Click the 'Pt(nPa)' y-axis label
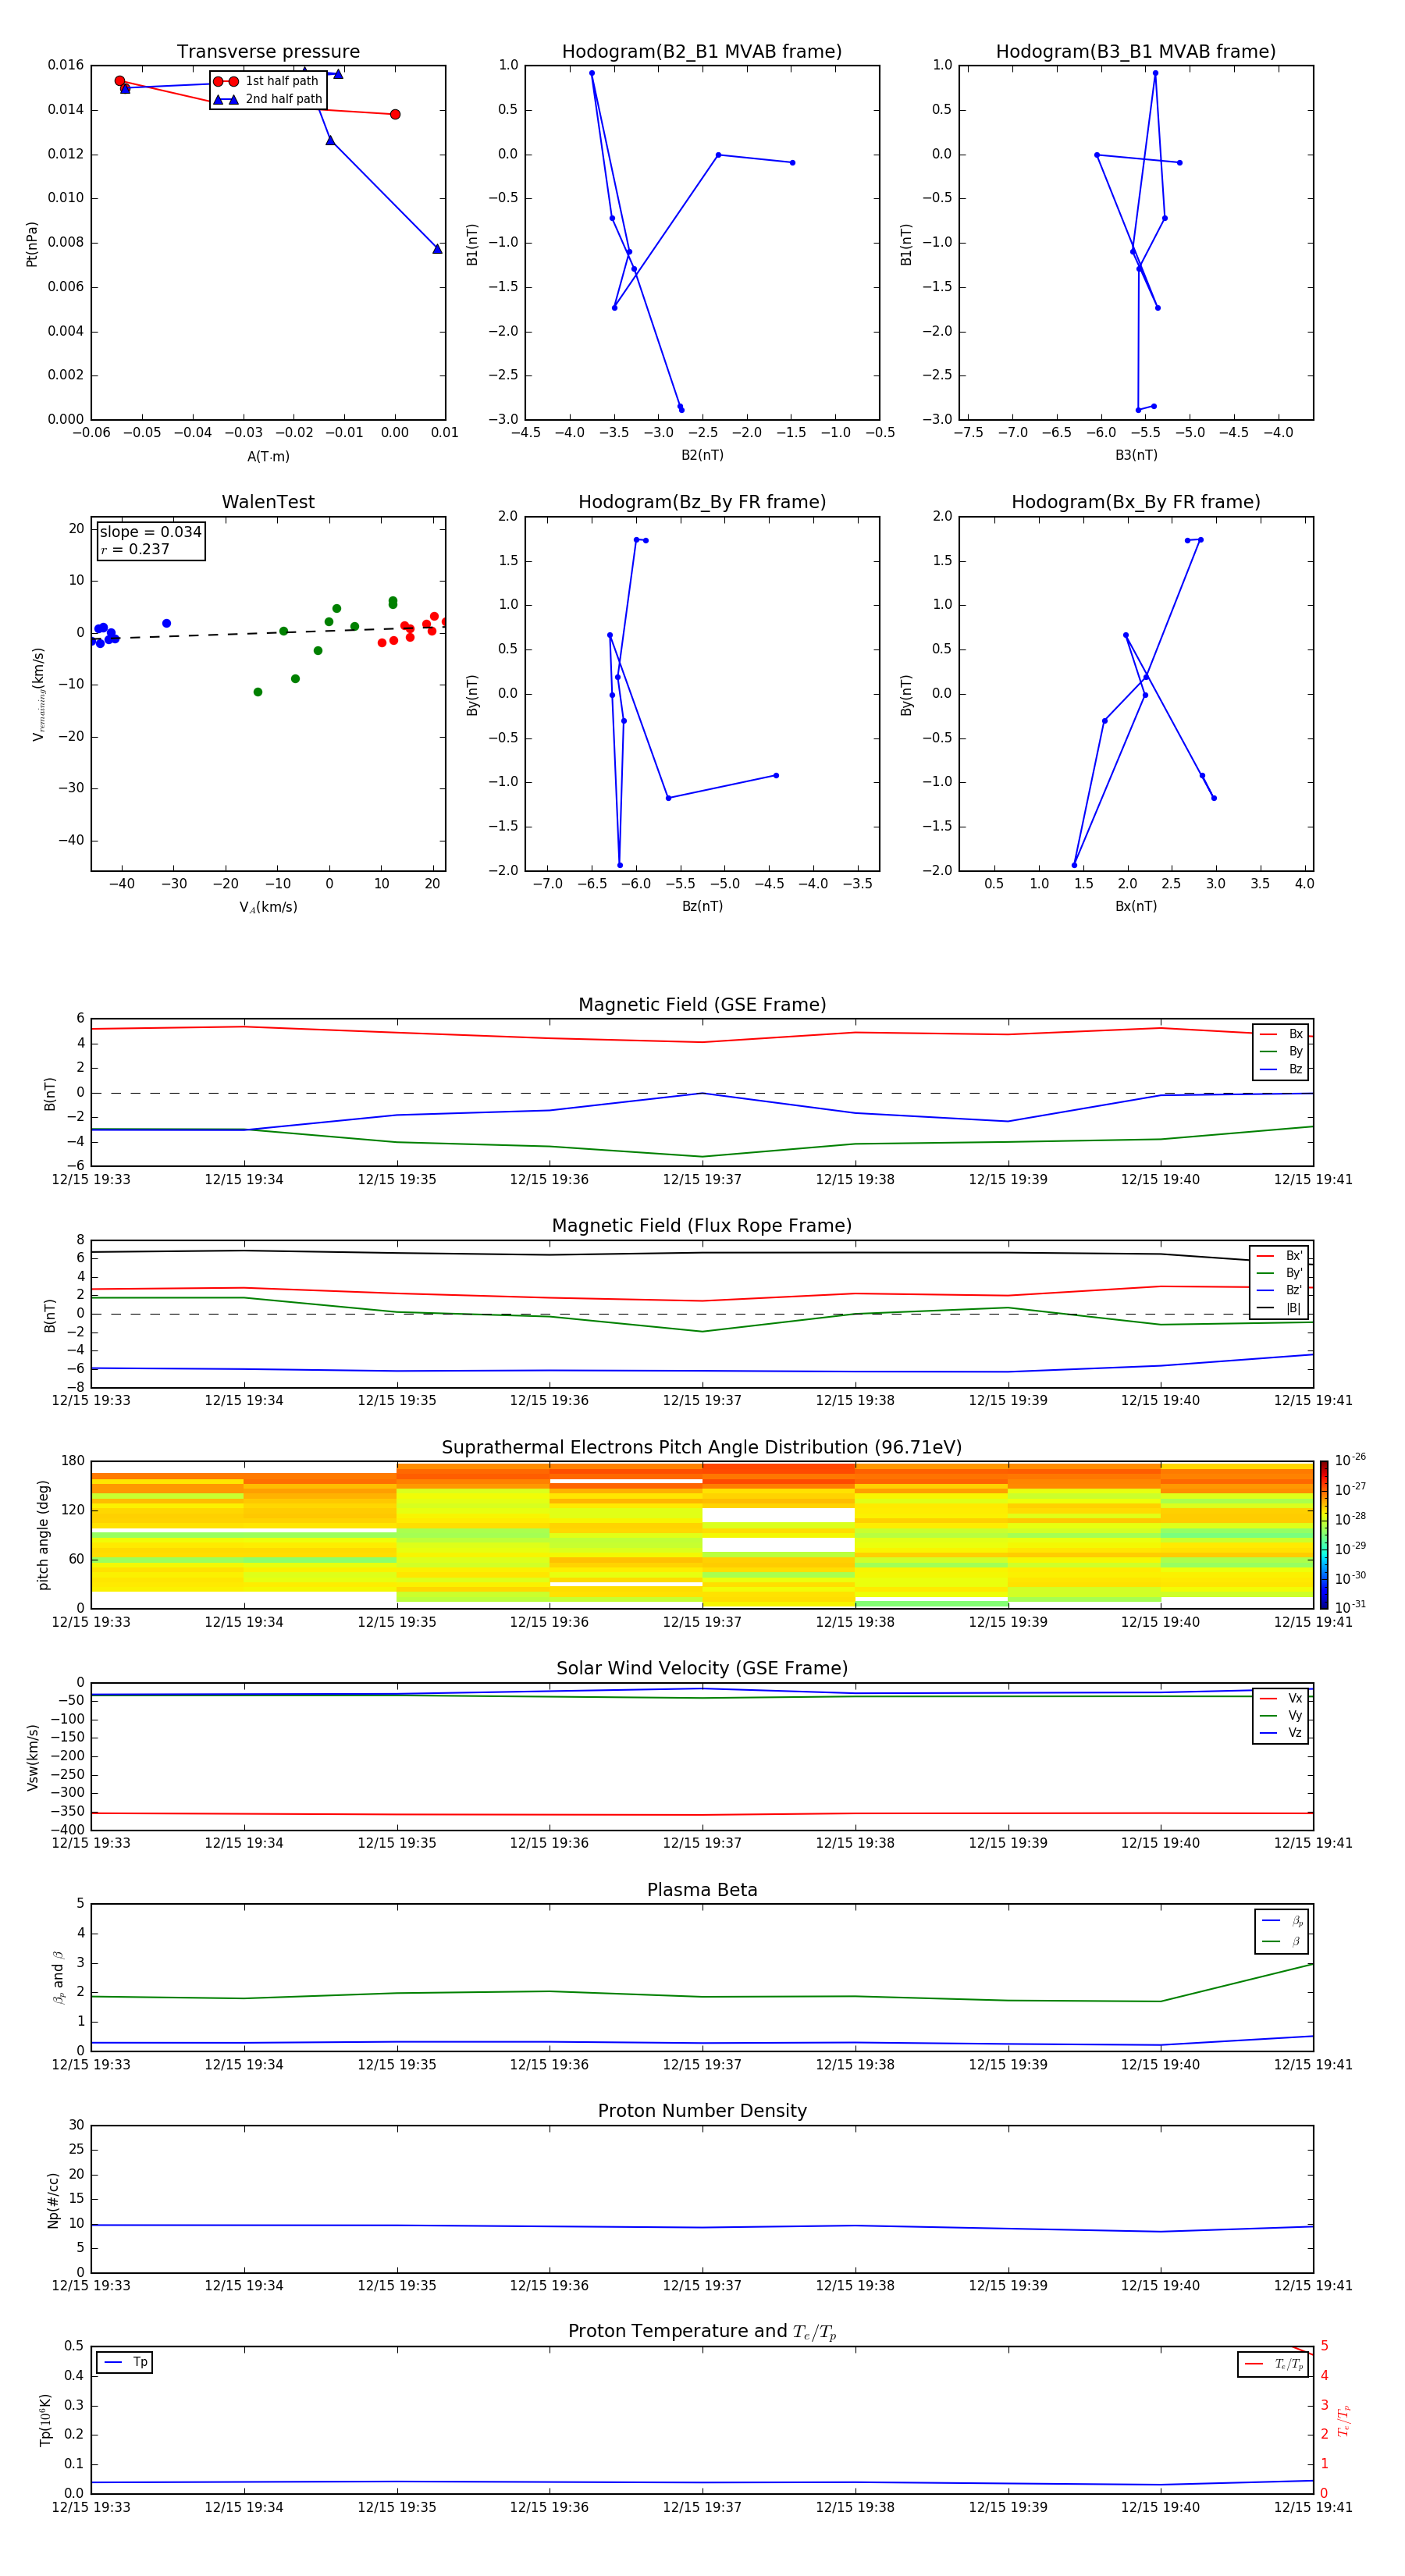Viewport: 1405px width, 2576px height. coord(32,243)
